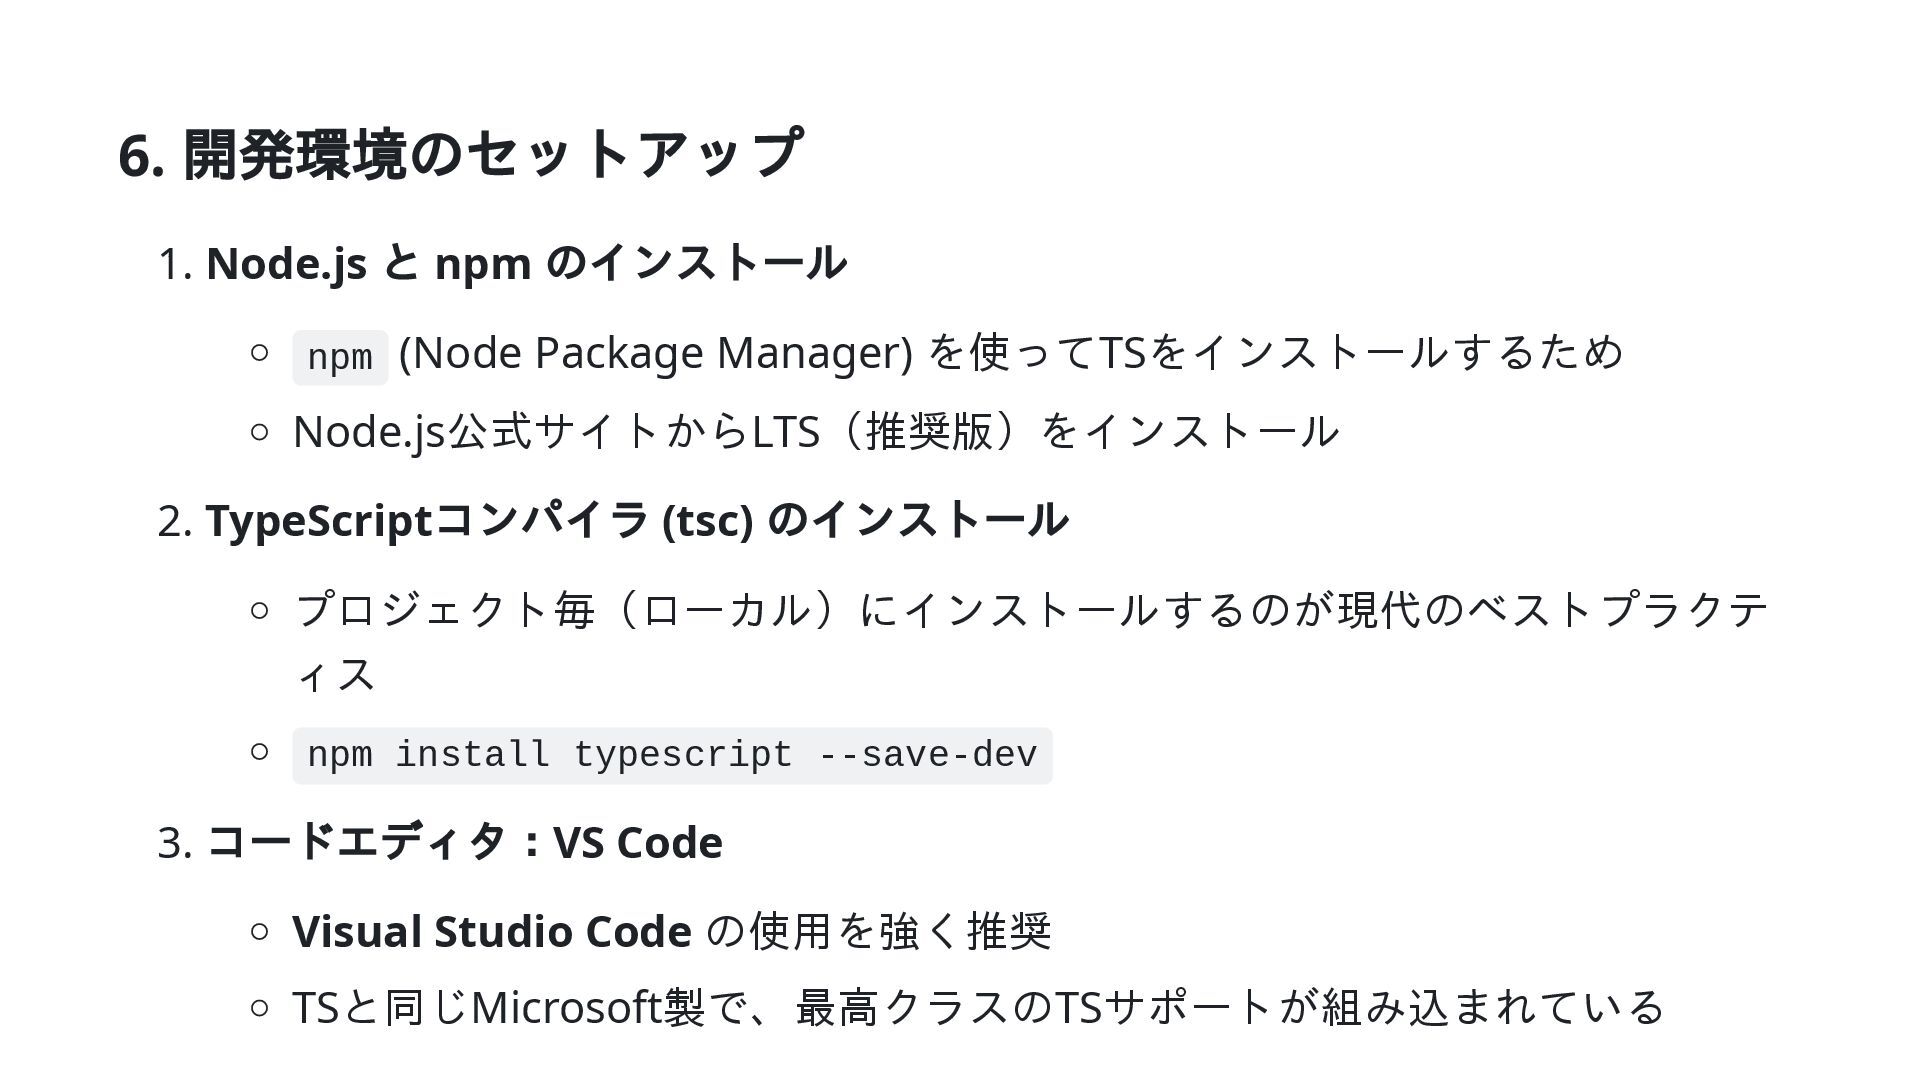Select the bold text Node.js と npm のインストール
The width and height of the screenshot is (1920, 1080).
pos(526,263)
